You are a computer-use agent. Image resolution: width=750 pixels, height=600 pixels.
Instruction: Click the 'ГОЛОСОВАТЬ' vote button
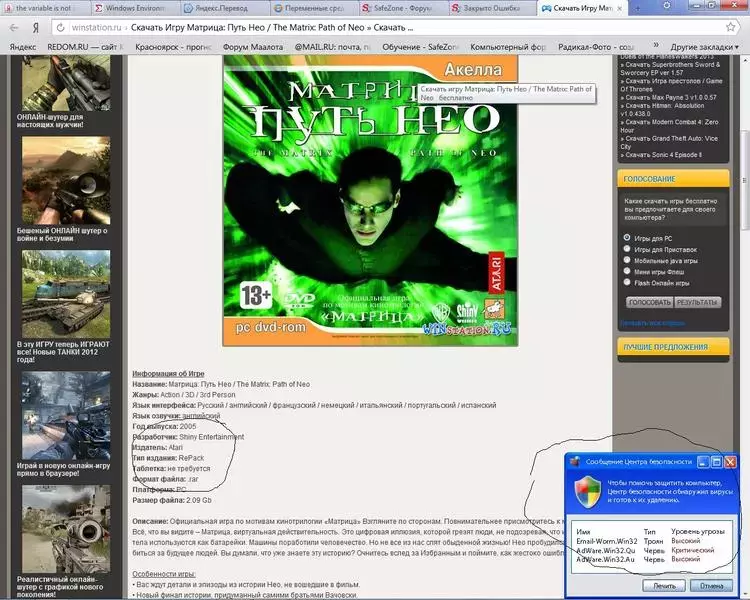click(650, 302)
